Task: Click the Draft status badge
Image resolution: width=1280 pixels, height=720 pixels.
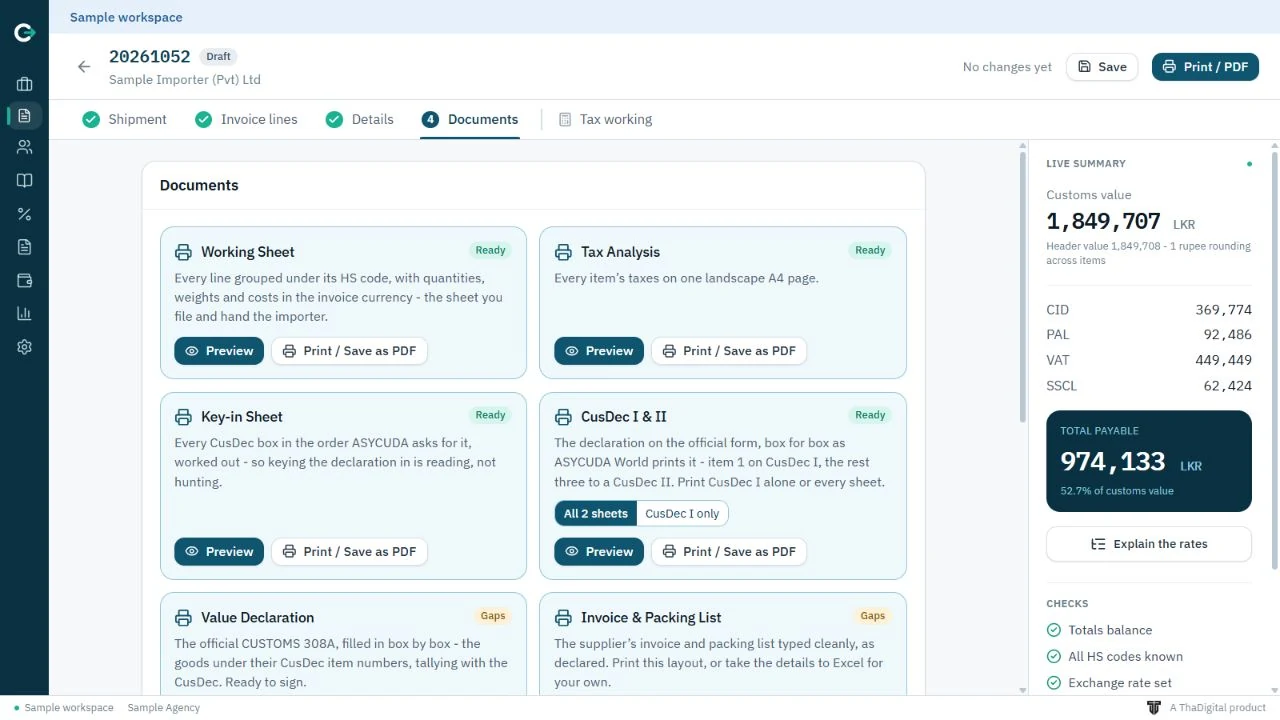Action: [x=218, y=57]
